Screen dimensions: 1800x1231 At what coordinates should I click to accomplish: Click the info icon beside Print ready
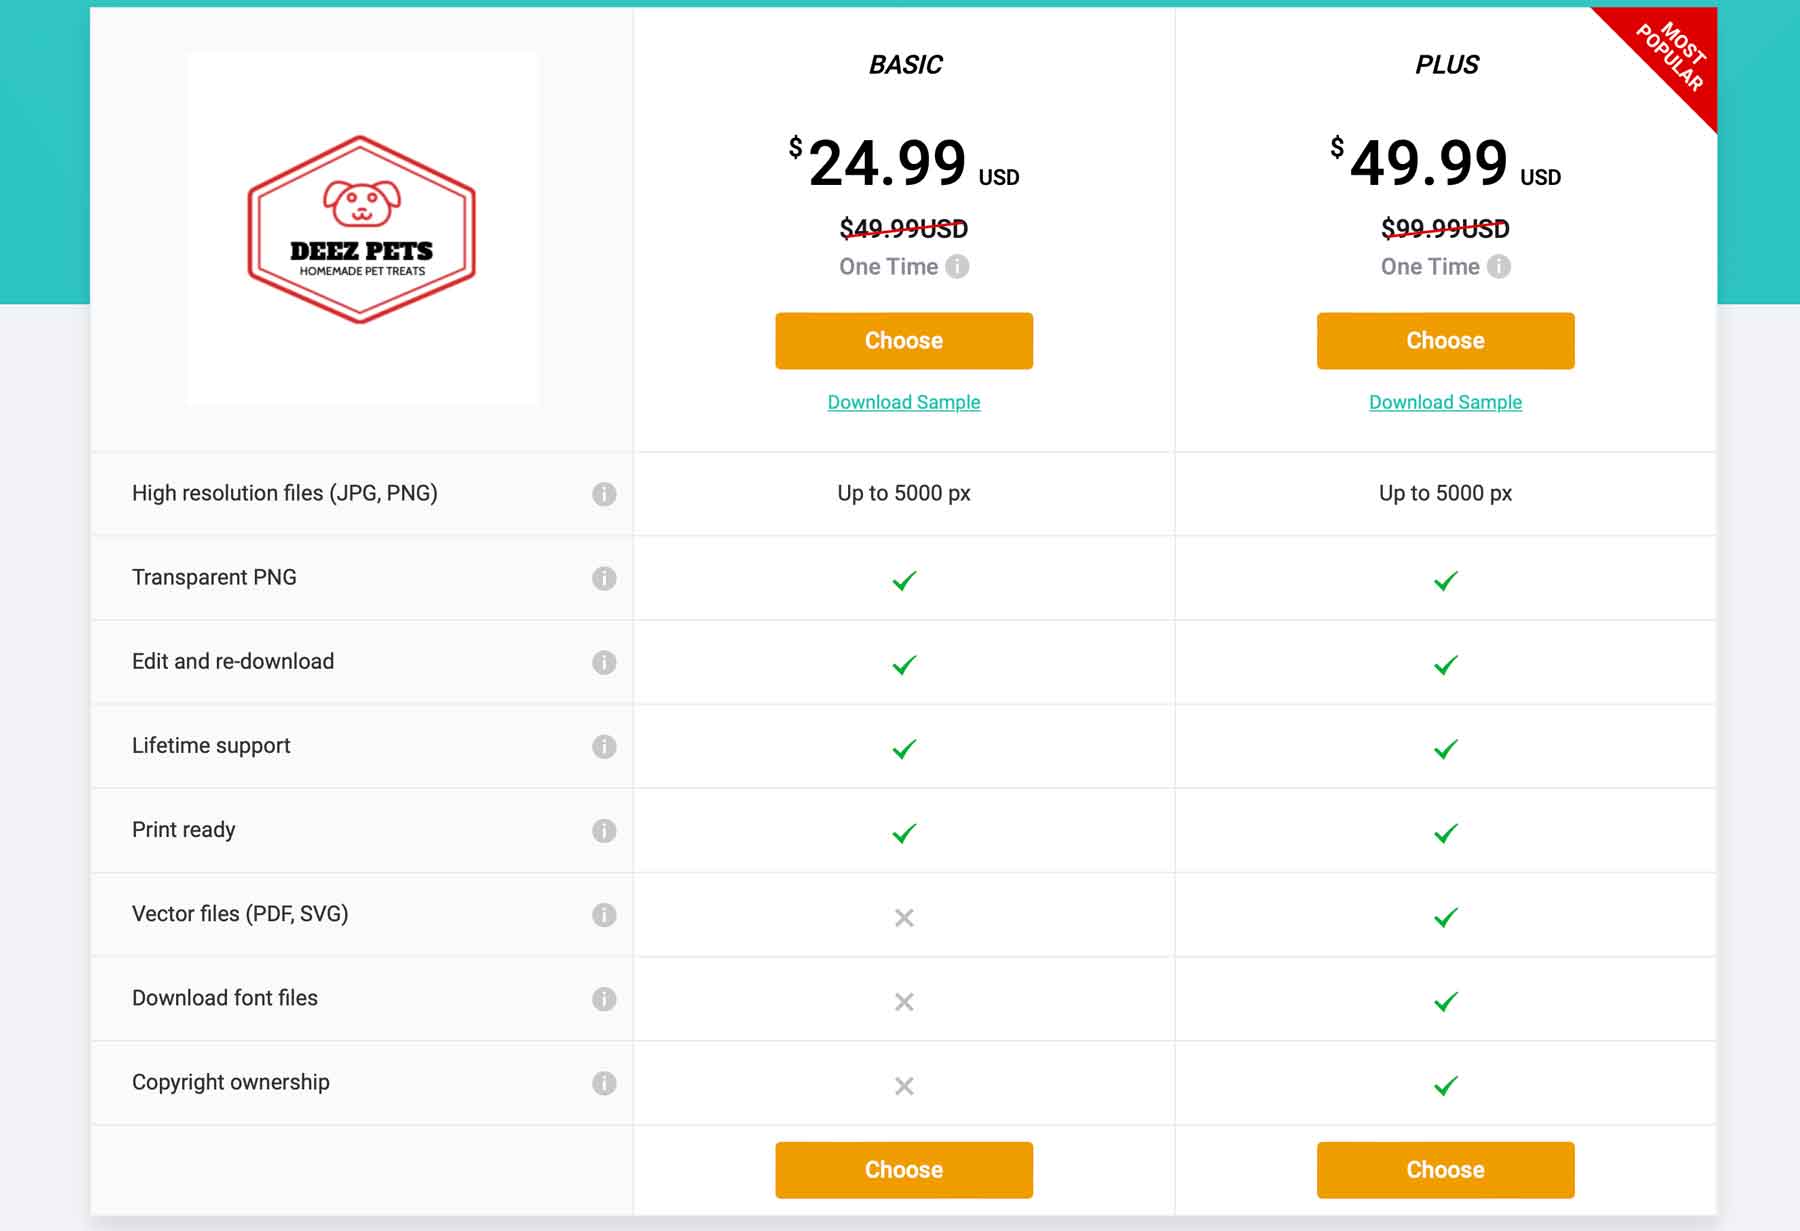[x=603, y=830]
